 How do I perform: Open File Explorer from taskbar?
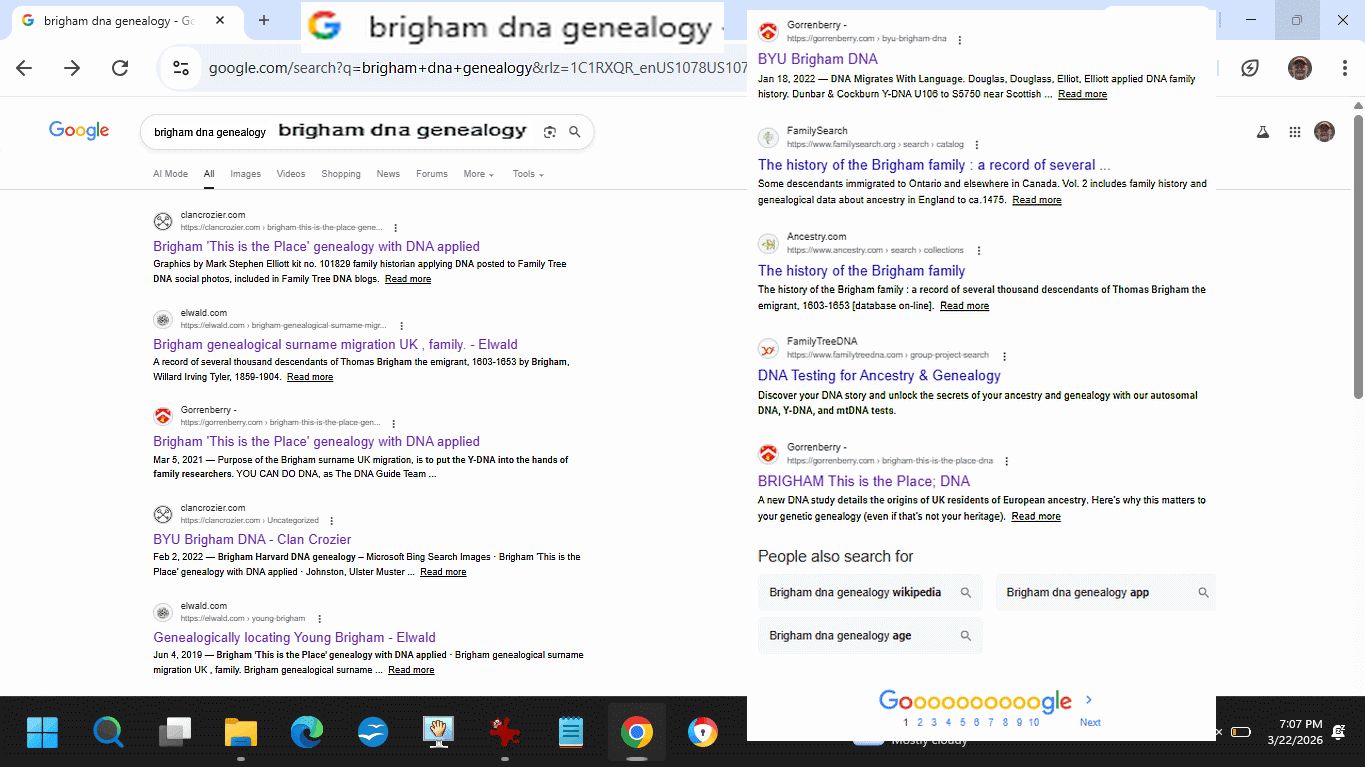(241, 733)
